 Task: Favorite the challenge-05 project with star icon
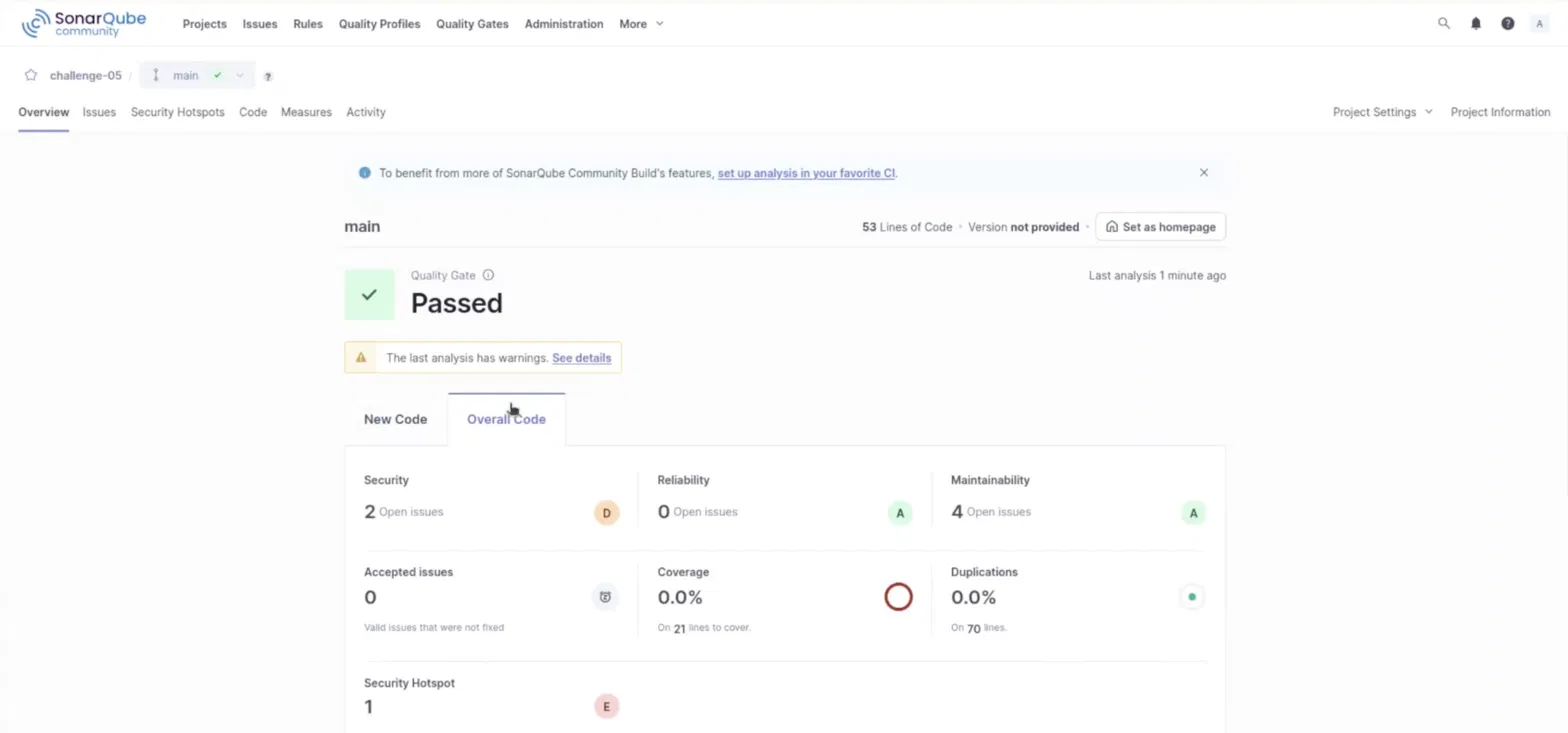click(31, 75)
